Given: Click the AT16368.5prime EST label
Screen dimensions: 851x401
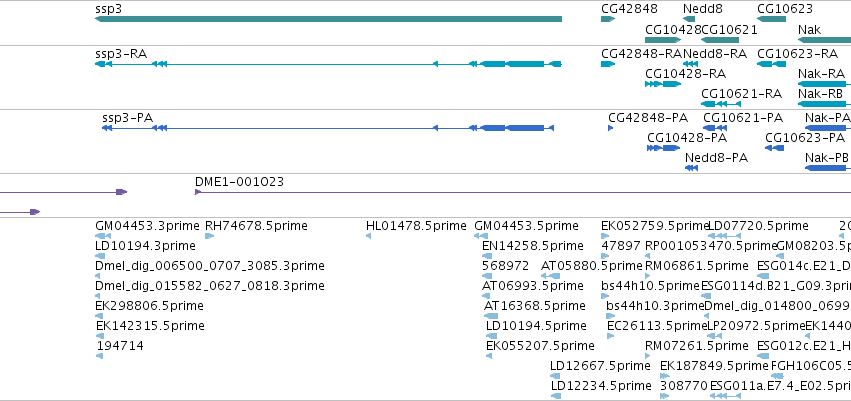Looking at the screenshot, I should coord(535,306).
